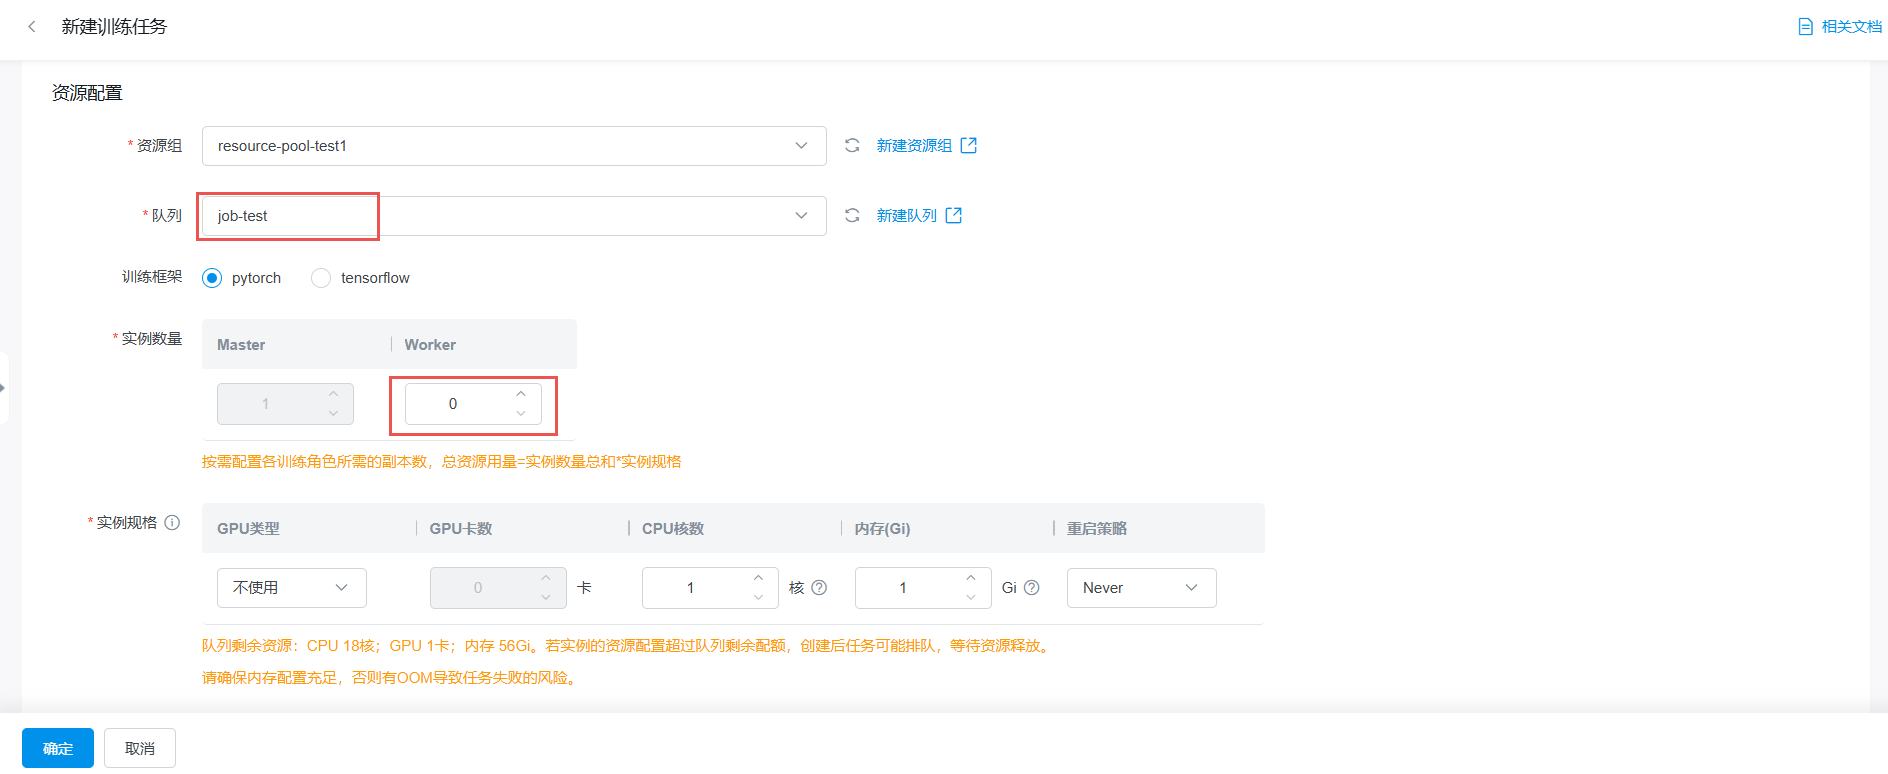Refresh the 资源组 list icon
Viewport: 1888px width, 774px height.
click(852, 146)
